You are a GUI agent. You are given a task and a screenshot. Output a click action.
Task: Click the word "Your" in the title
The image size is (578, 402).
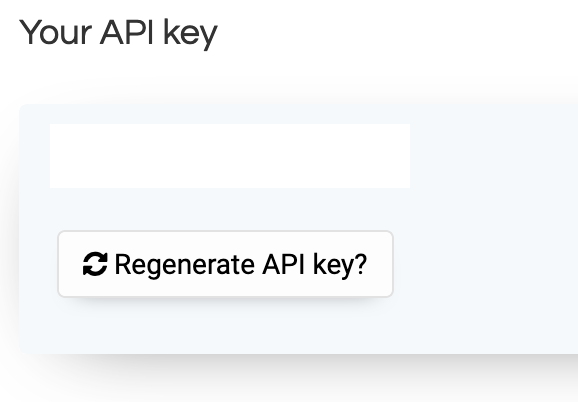[x=55, y=32]
